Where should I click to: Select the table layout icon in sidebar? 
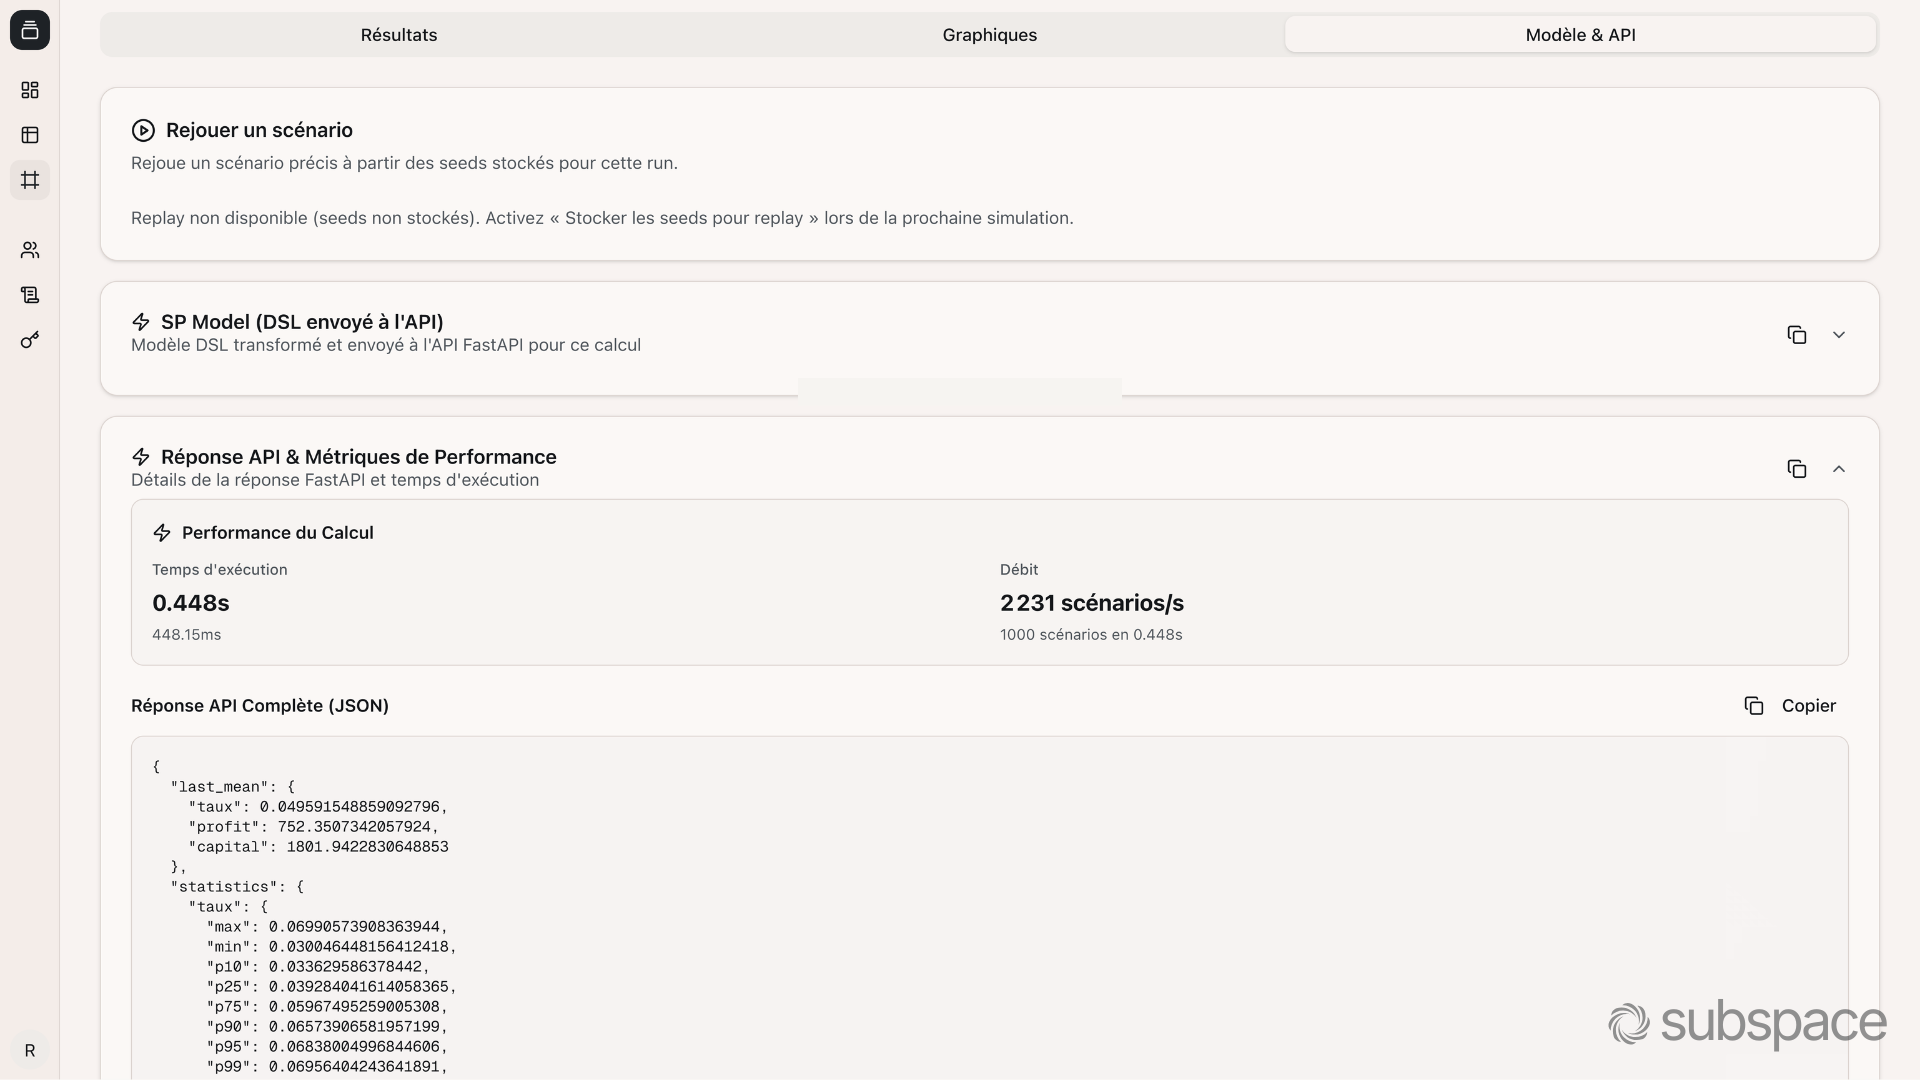(30, 135)
